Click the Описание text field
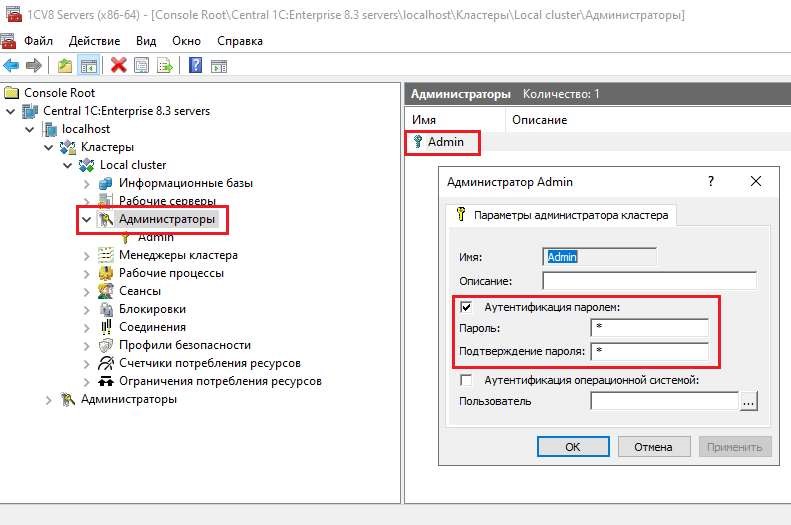The image size is (791, 525). (x=649, y=281)
